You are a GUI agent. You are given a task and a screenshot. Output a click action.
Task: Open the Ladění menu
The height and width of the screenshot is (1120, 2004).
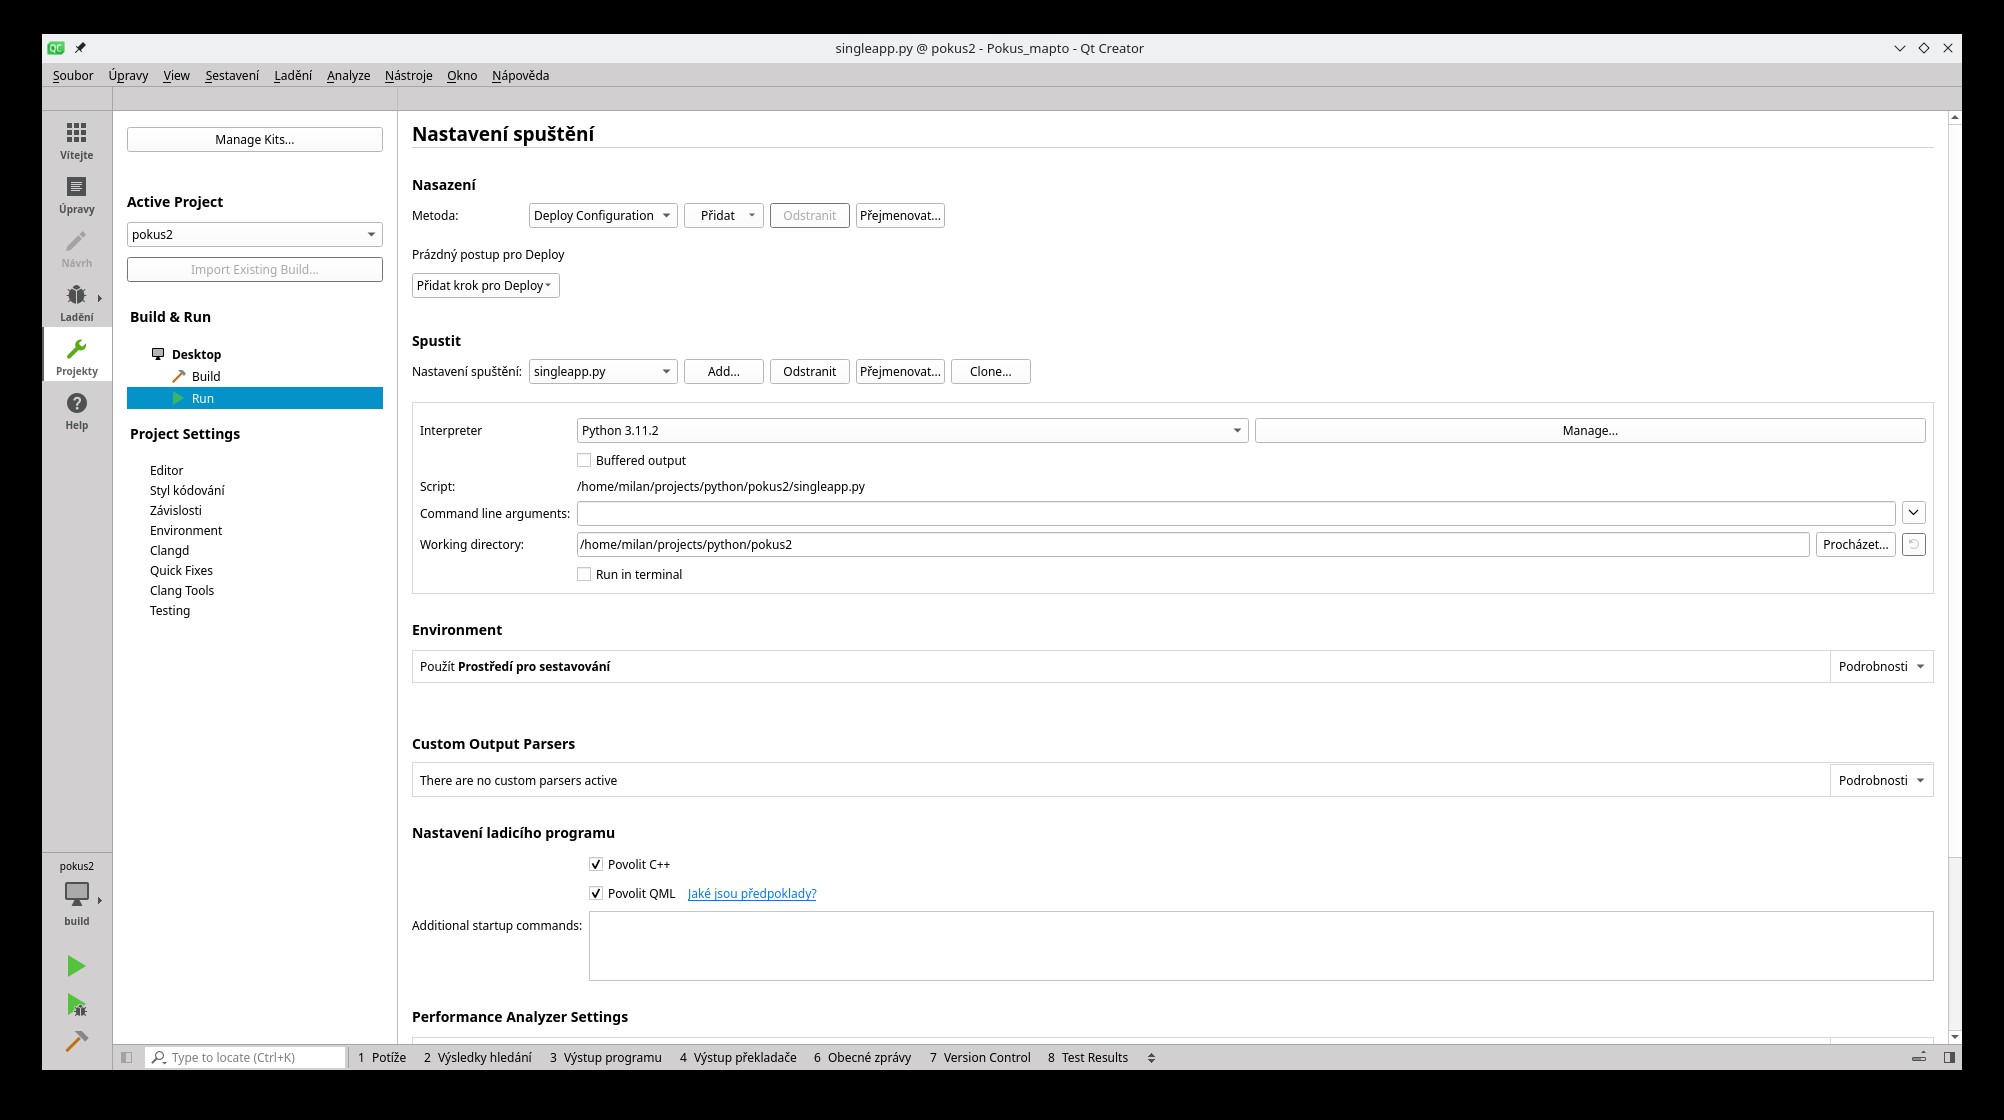(x=293, y=75)
